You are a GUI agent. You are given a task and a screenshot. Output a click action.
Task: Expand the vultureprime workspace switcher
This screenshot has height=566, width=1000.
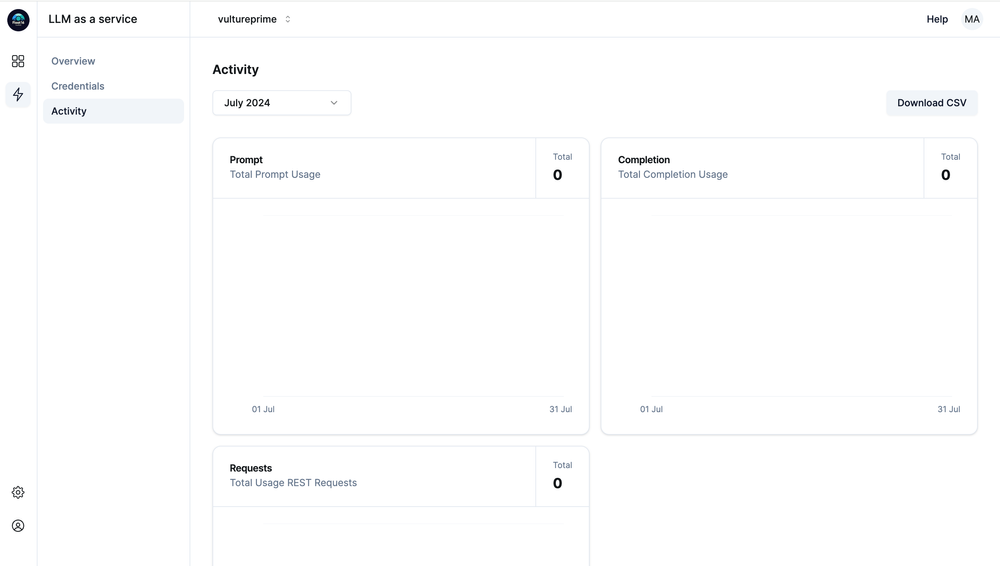[x=254, y=19]
